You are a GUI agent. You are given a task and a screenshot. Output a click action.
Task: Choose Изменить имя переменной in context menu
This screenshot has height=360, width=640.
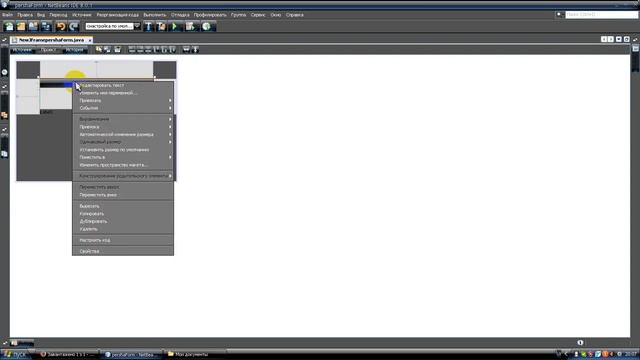click(123, 93)
